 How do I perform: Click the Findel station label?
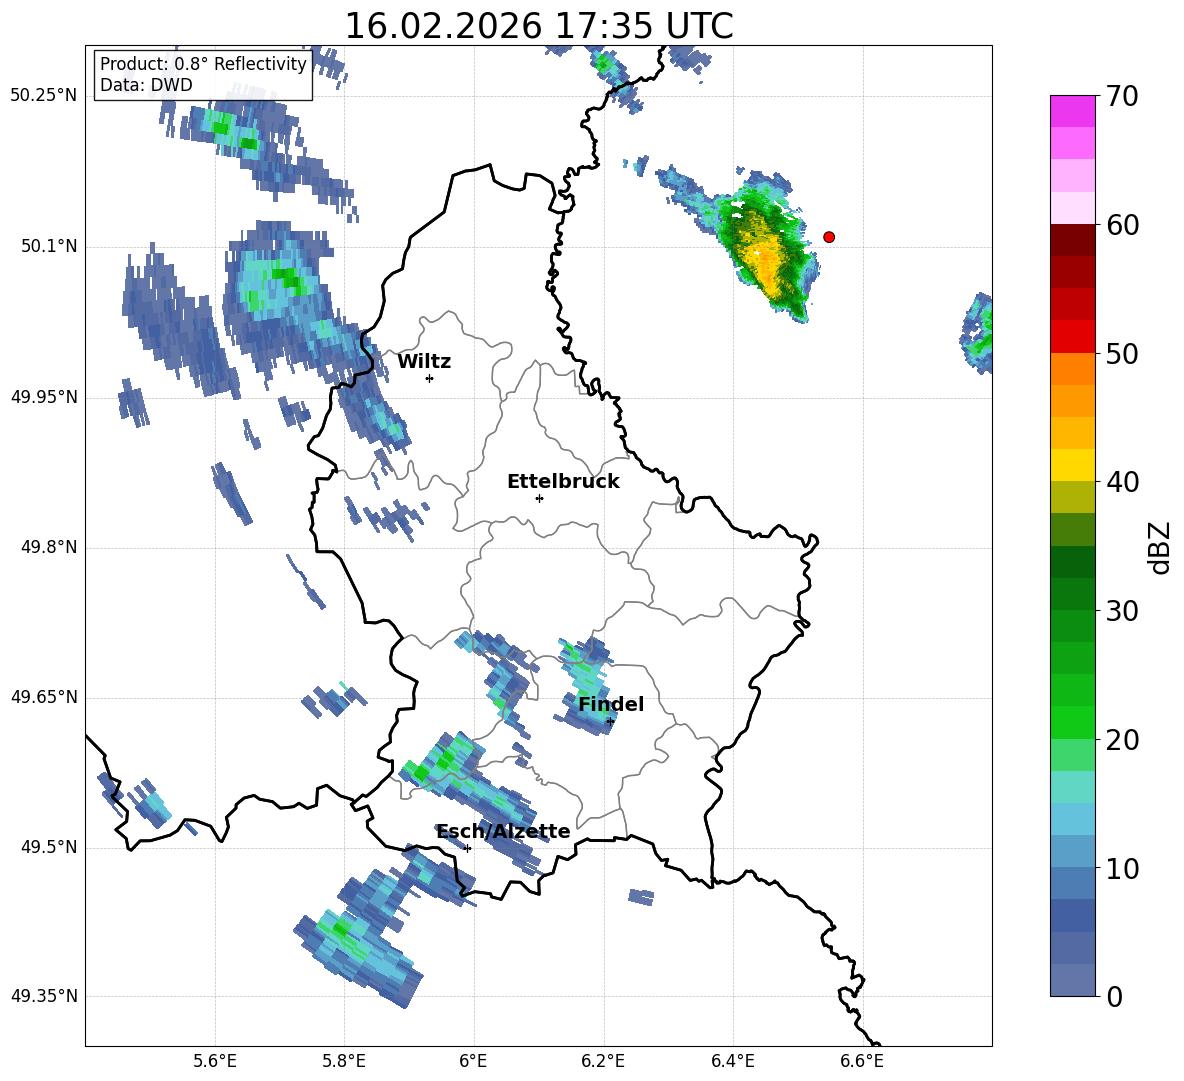[611, 704]
